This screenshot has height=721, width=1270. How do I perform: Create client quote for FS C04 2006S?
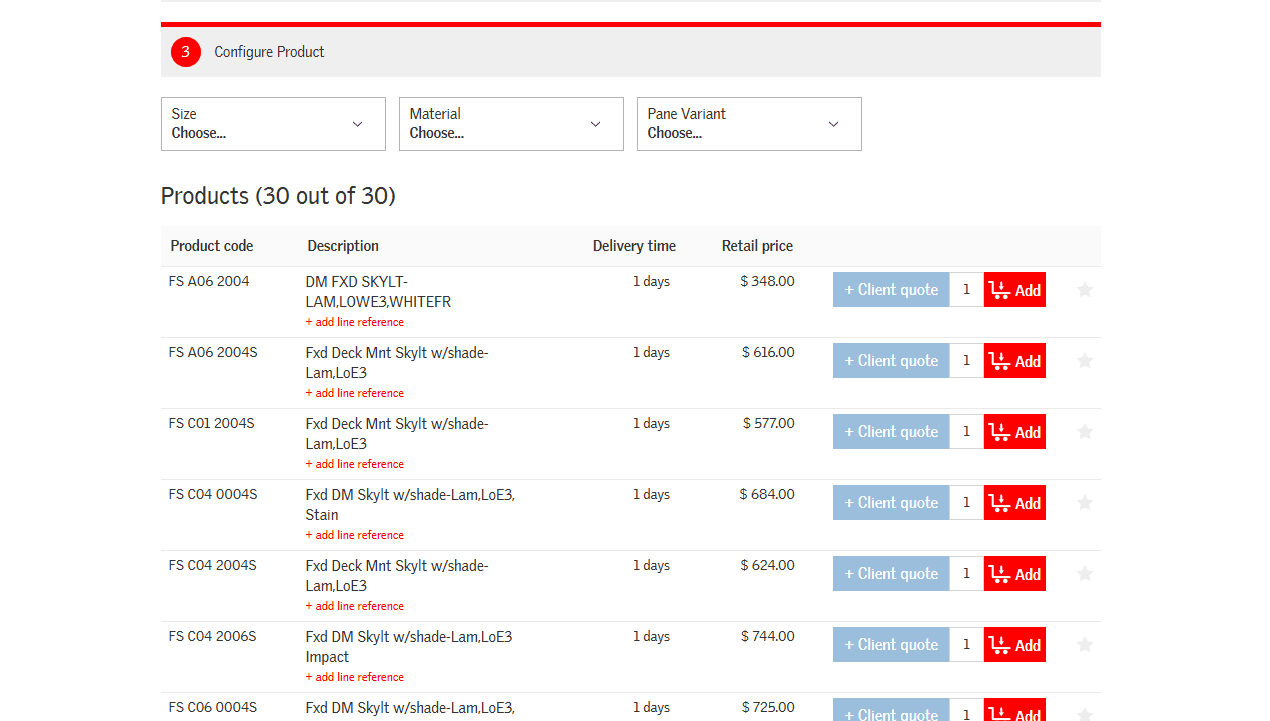891,645
